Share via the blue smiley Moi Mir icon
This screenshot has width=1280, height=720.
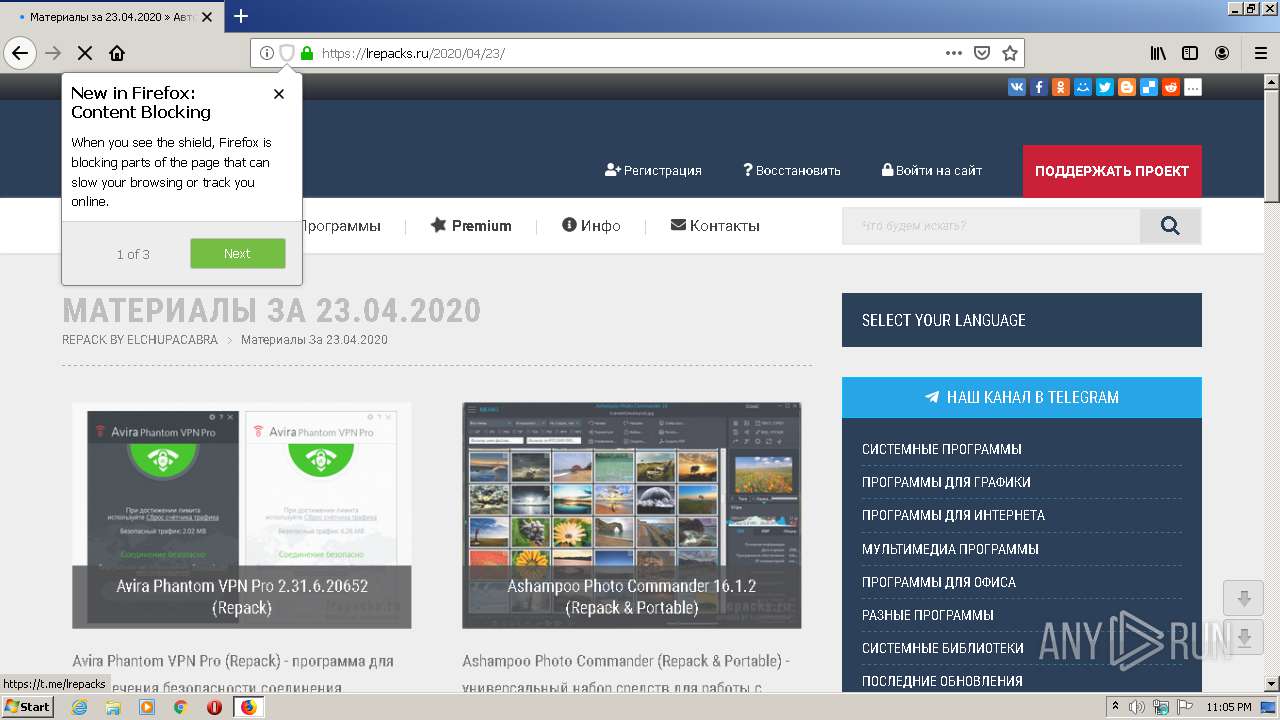tap(1083, 87)
